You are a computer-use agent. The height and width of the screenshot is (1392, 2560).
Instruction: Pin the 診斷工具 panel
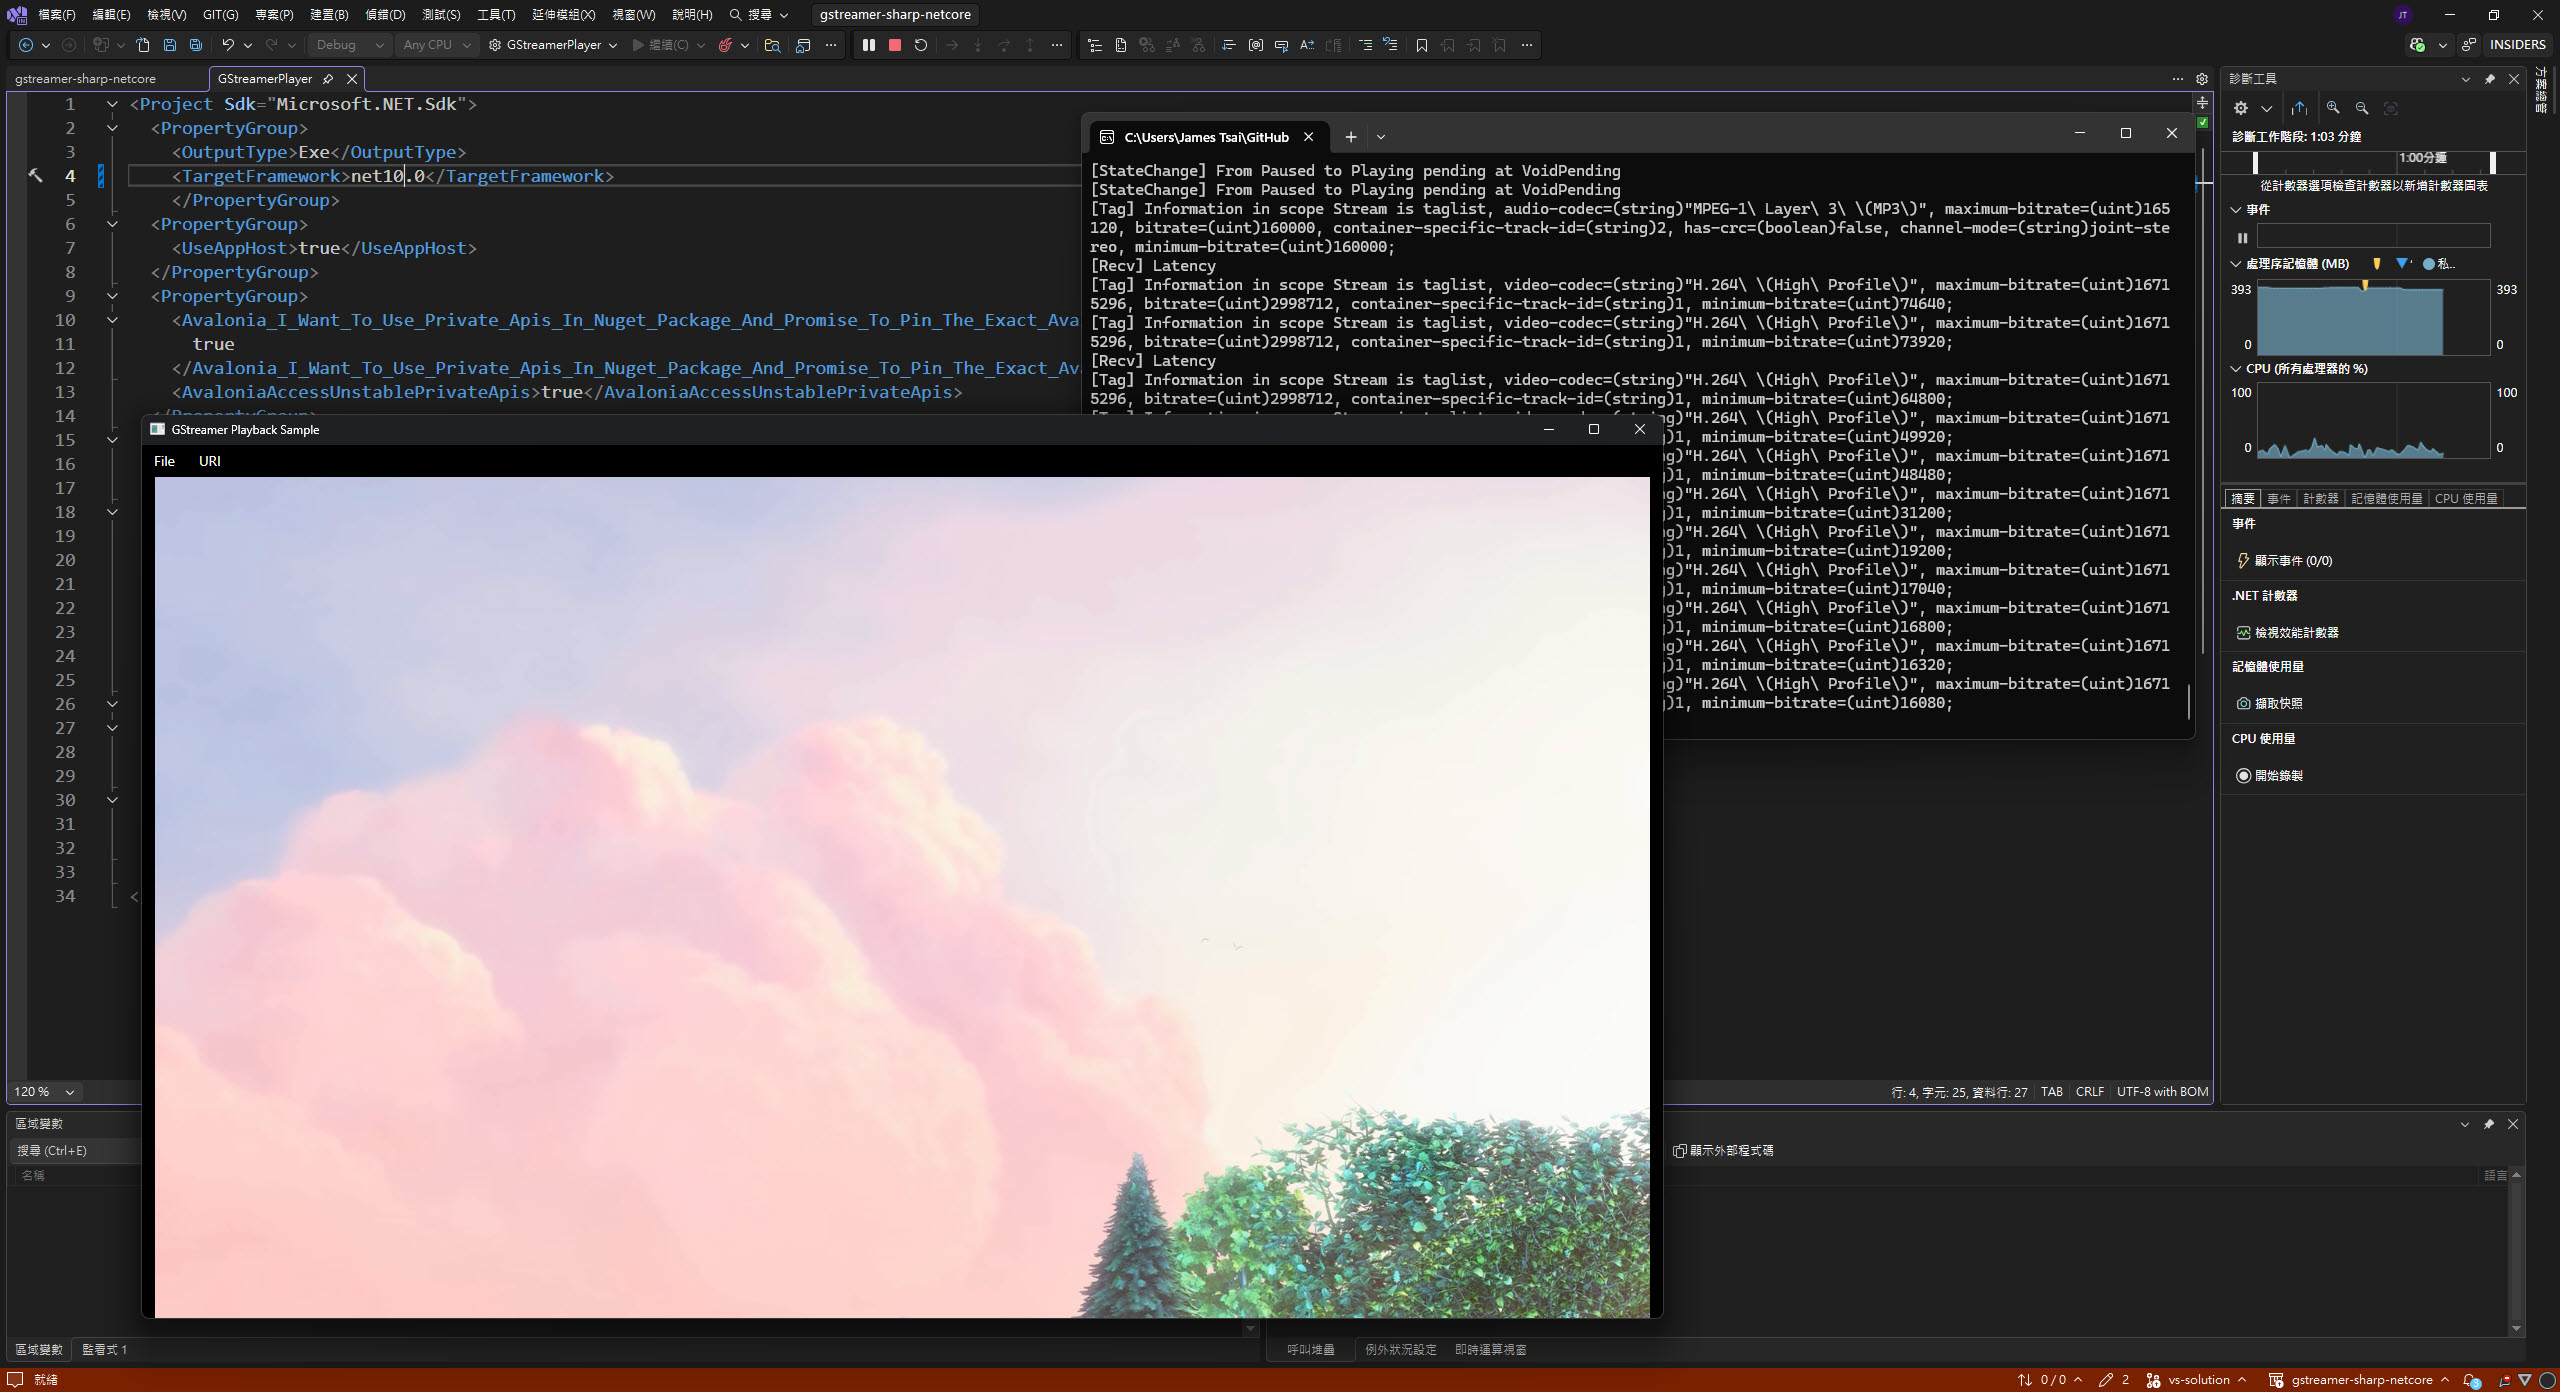(x=2490, y=79)
